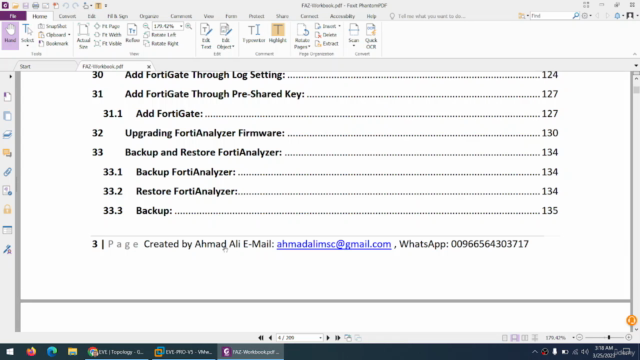Go to the previous page
Screen dimensions: 640x360
pos(270,338)
